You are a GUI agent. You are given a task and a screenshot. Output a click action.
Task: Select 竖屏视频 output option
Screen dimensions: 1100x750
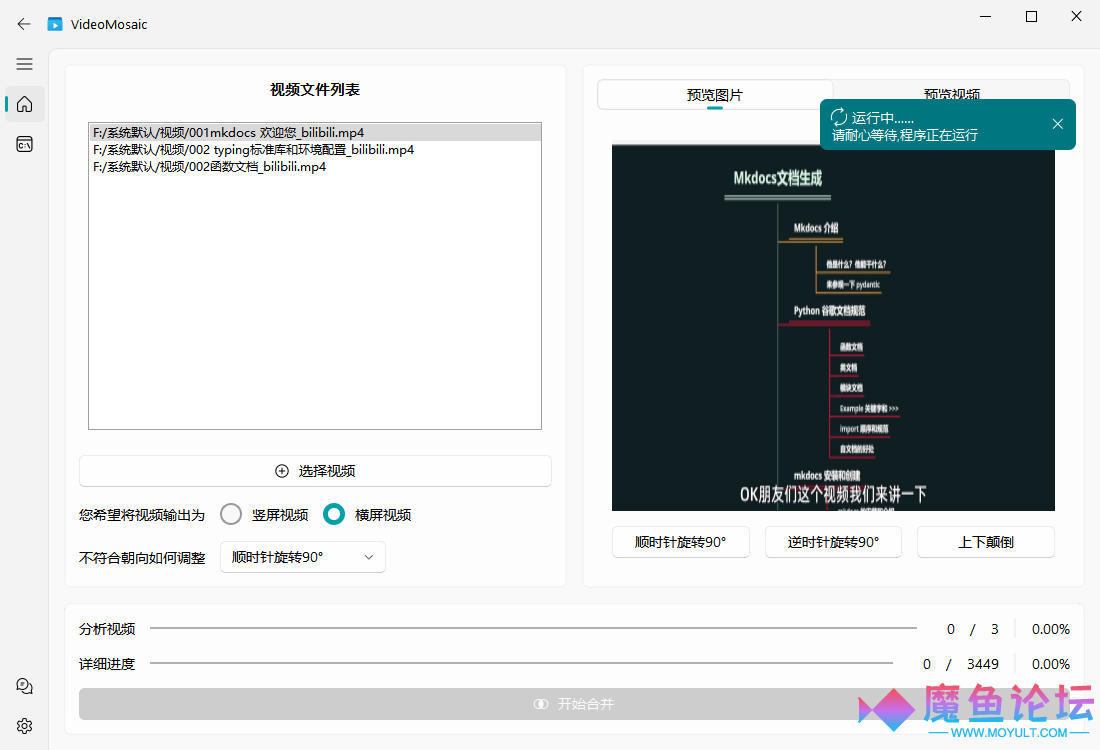[231, 514]
